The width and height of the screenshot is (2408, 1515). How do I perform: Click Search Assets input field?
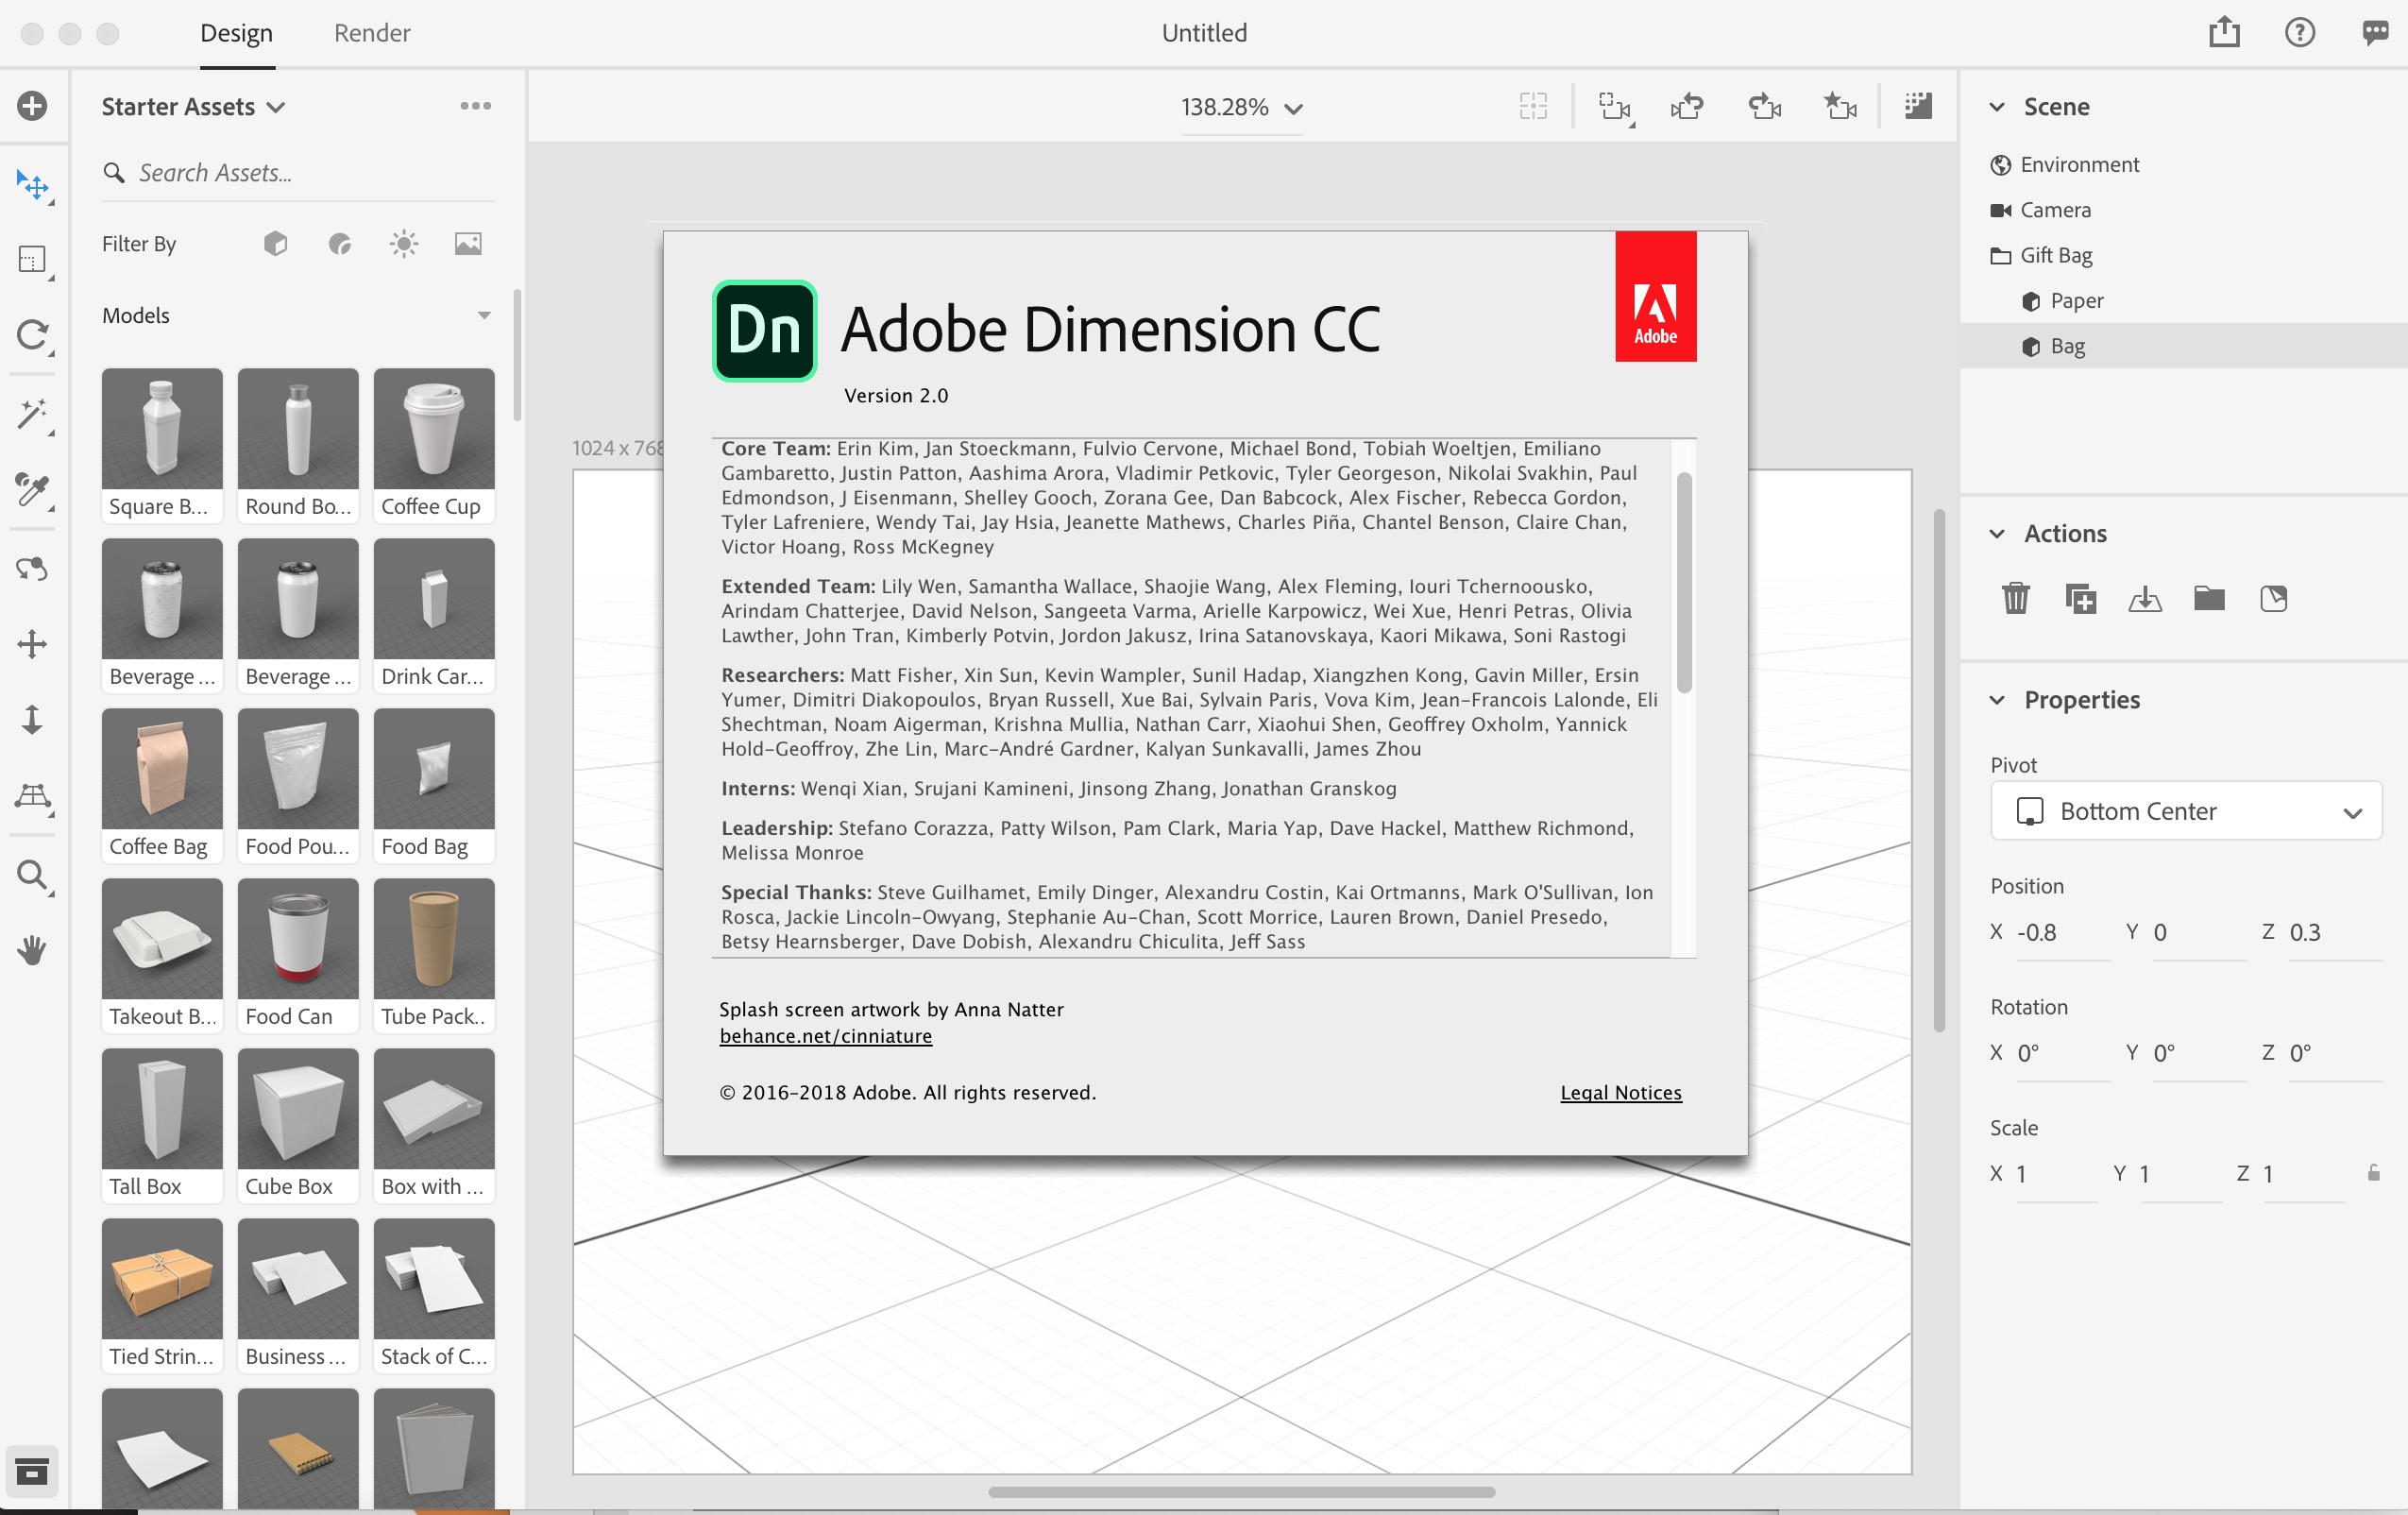tap(297, 171)
